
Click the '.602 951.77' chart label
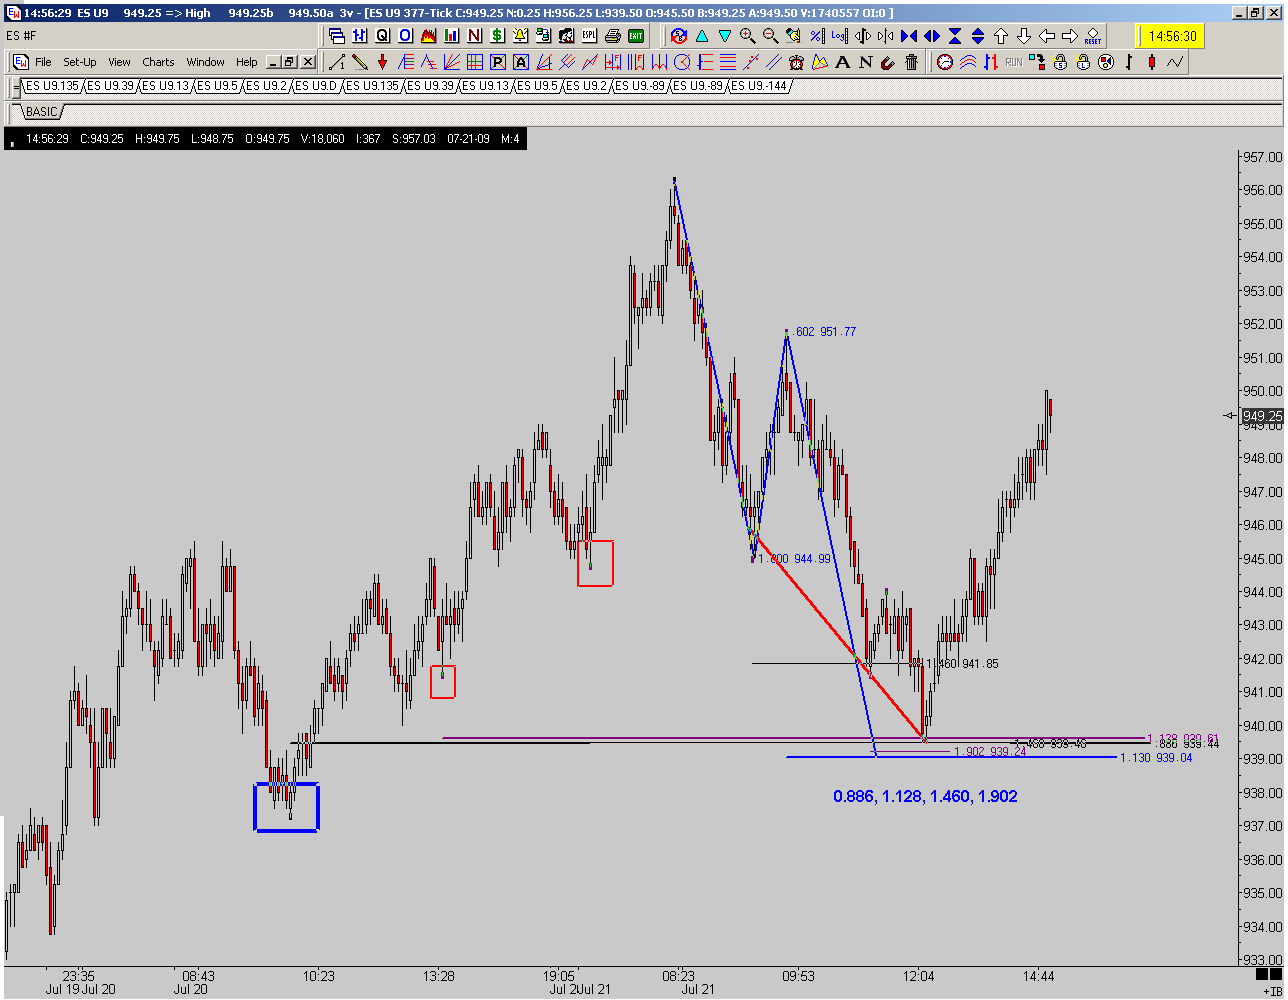(824, 332)
